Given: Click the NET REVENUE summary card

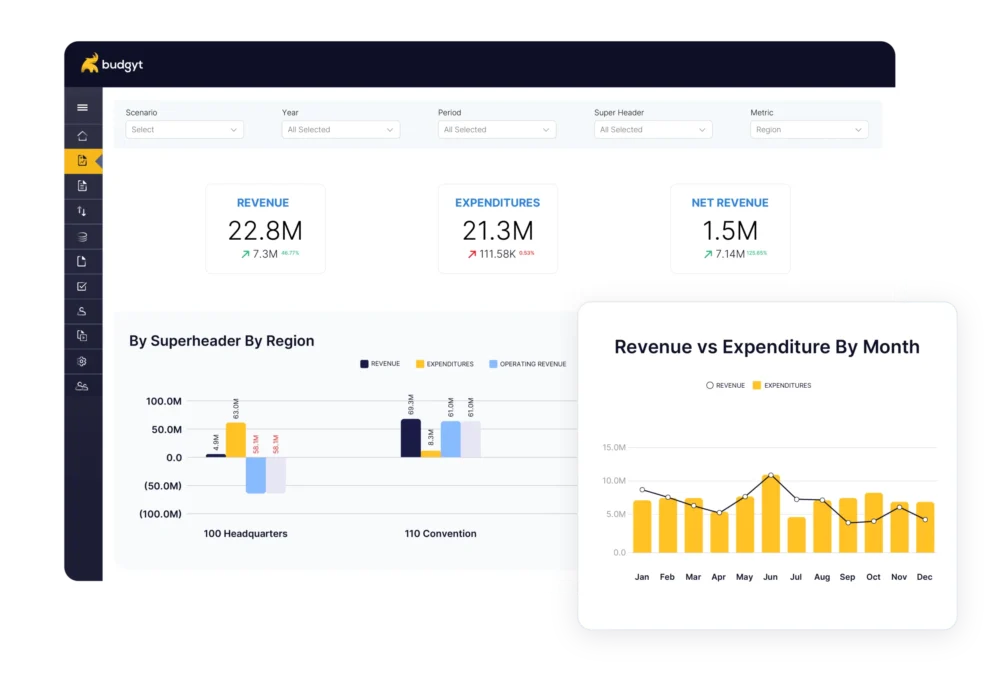Looking at the screenshot, I should 730,228.
